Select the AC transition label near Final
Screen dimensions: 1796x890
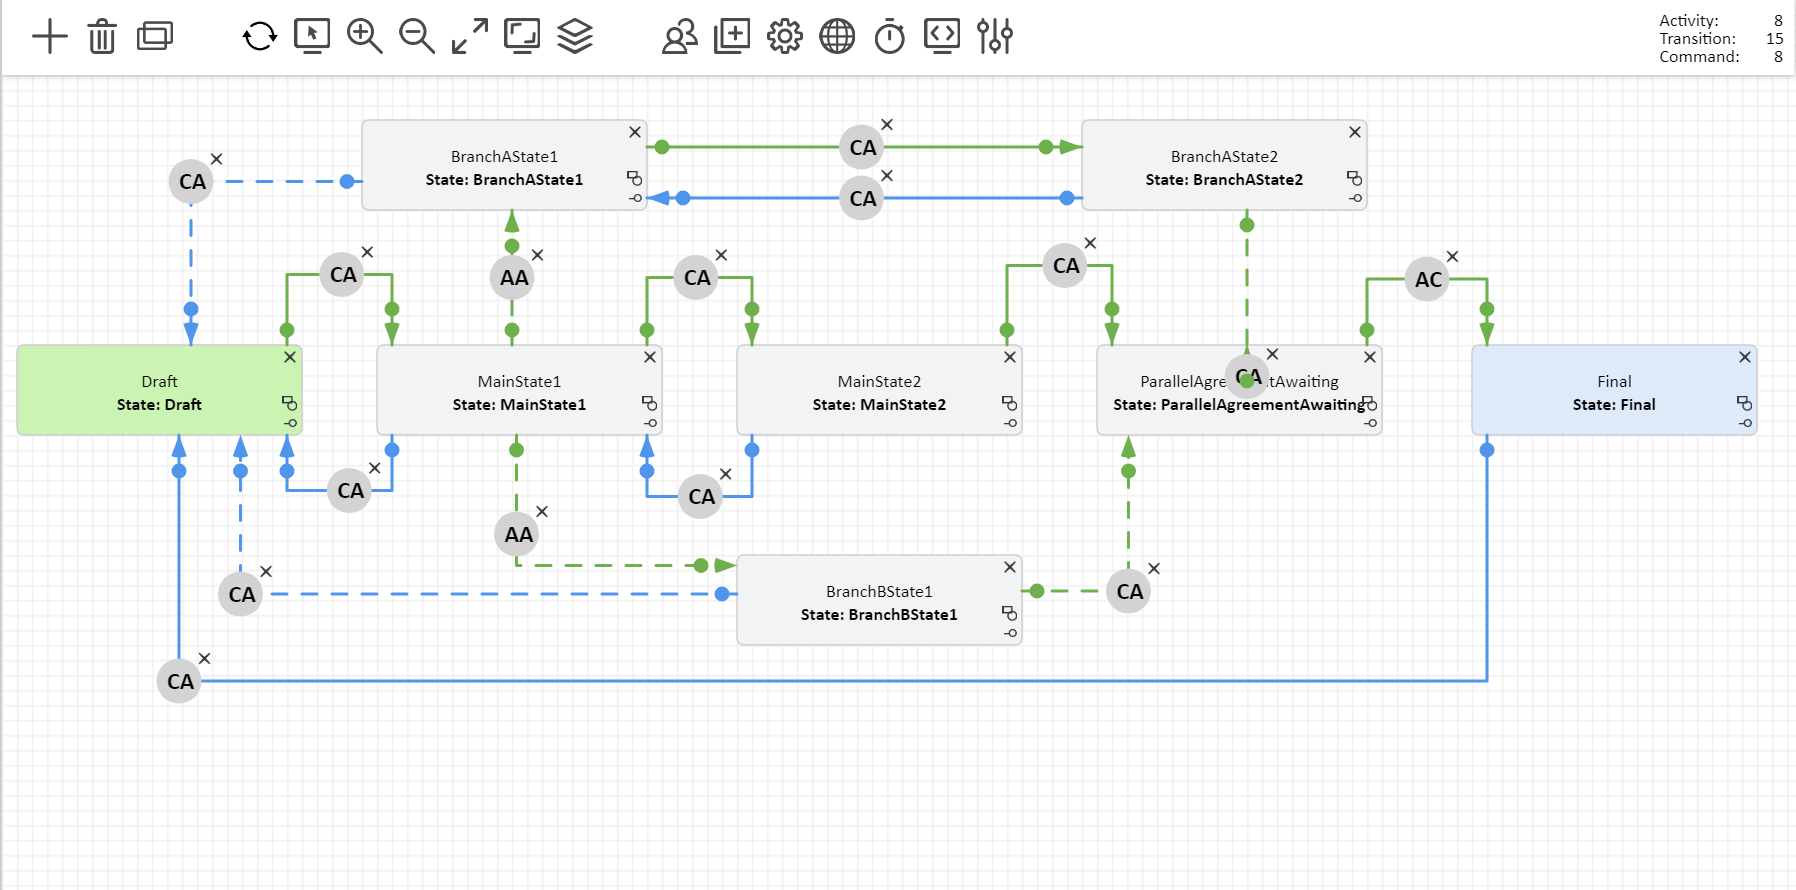[1428, 280]
